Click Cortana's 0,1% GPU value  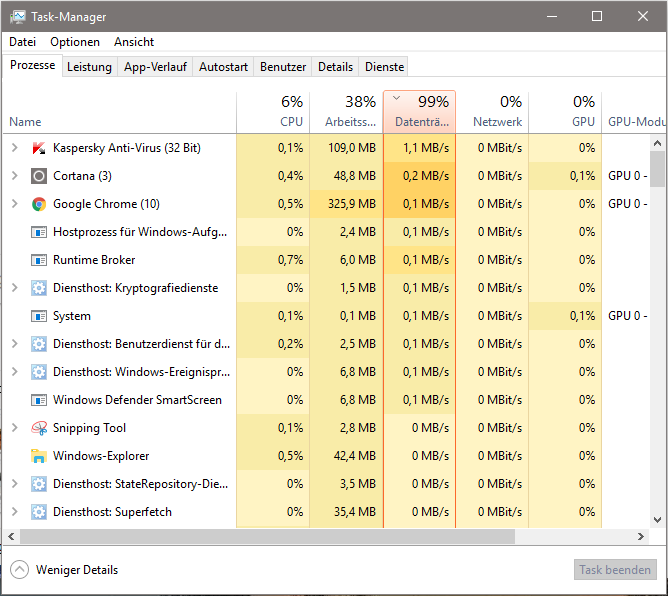pyautogui.click(x=582, y=176)
